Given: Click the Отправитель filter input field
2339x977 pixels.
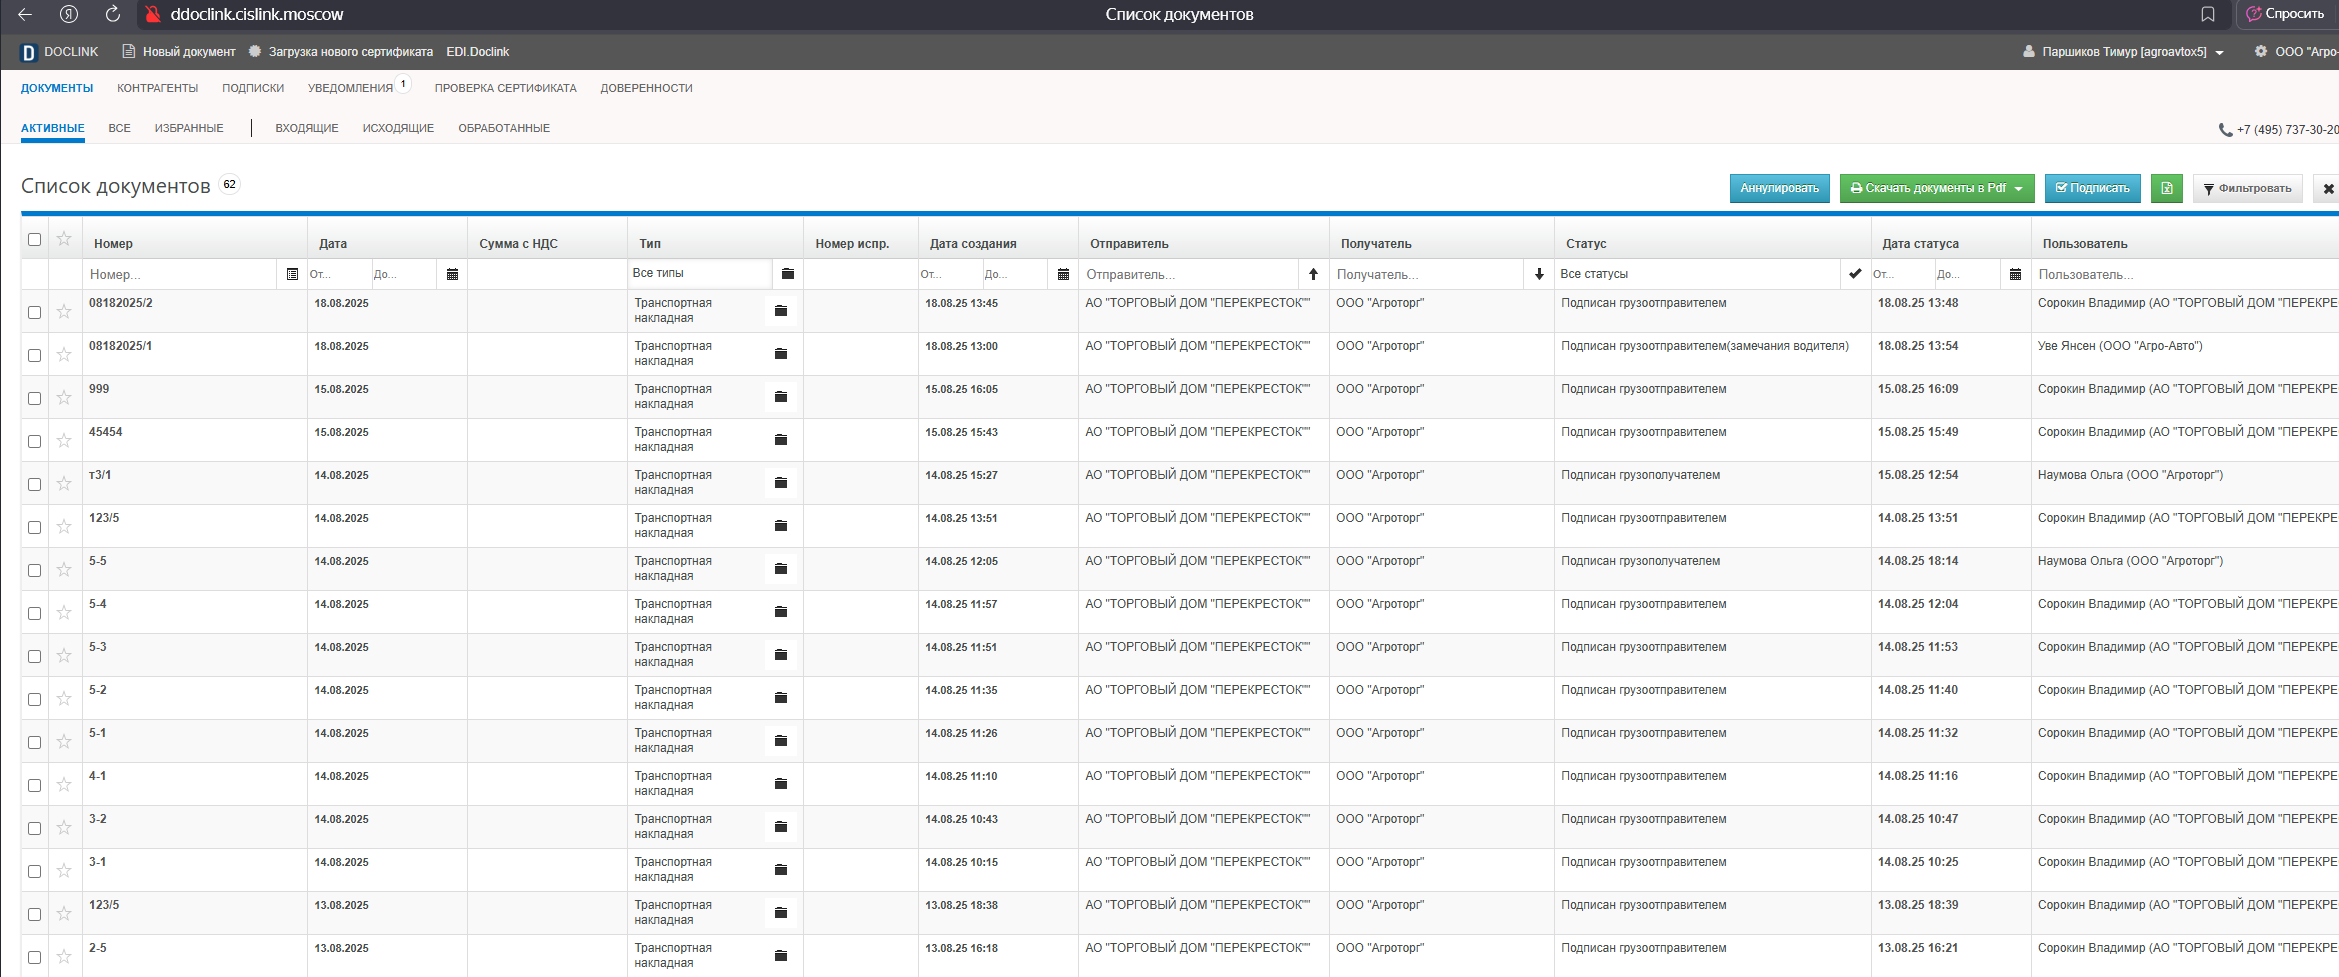Looking at the screenshot, I should pyautogui.click(x=1189, y=274).
